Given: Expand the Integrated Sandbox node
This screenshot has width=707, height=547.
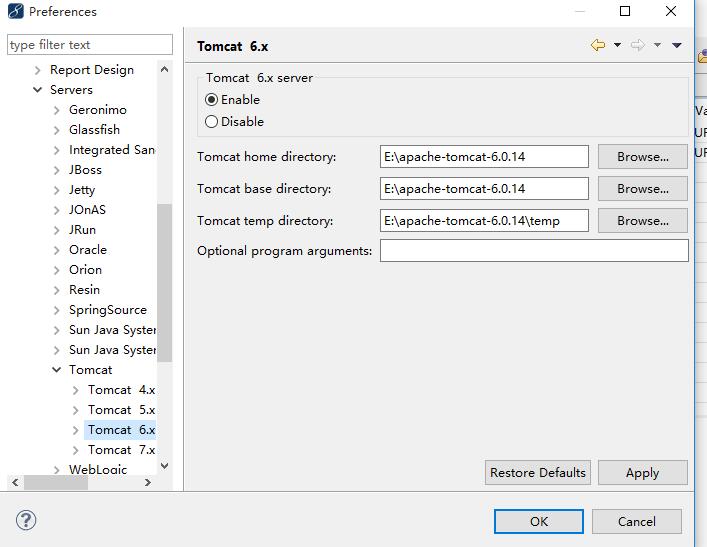Looking at the screenshot, I should [x=56, y=150].
